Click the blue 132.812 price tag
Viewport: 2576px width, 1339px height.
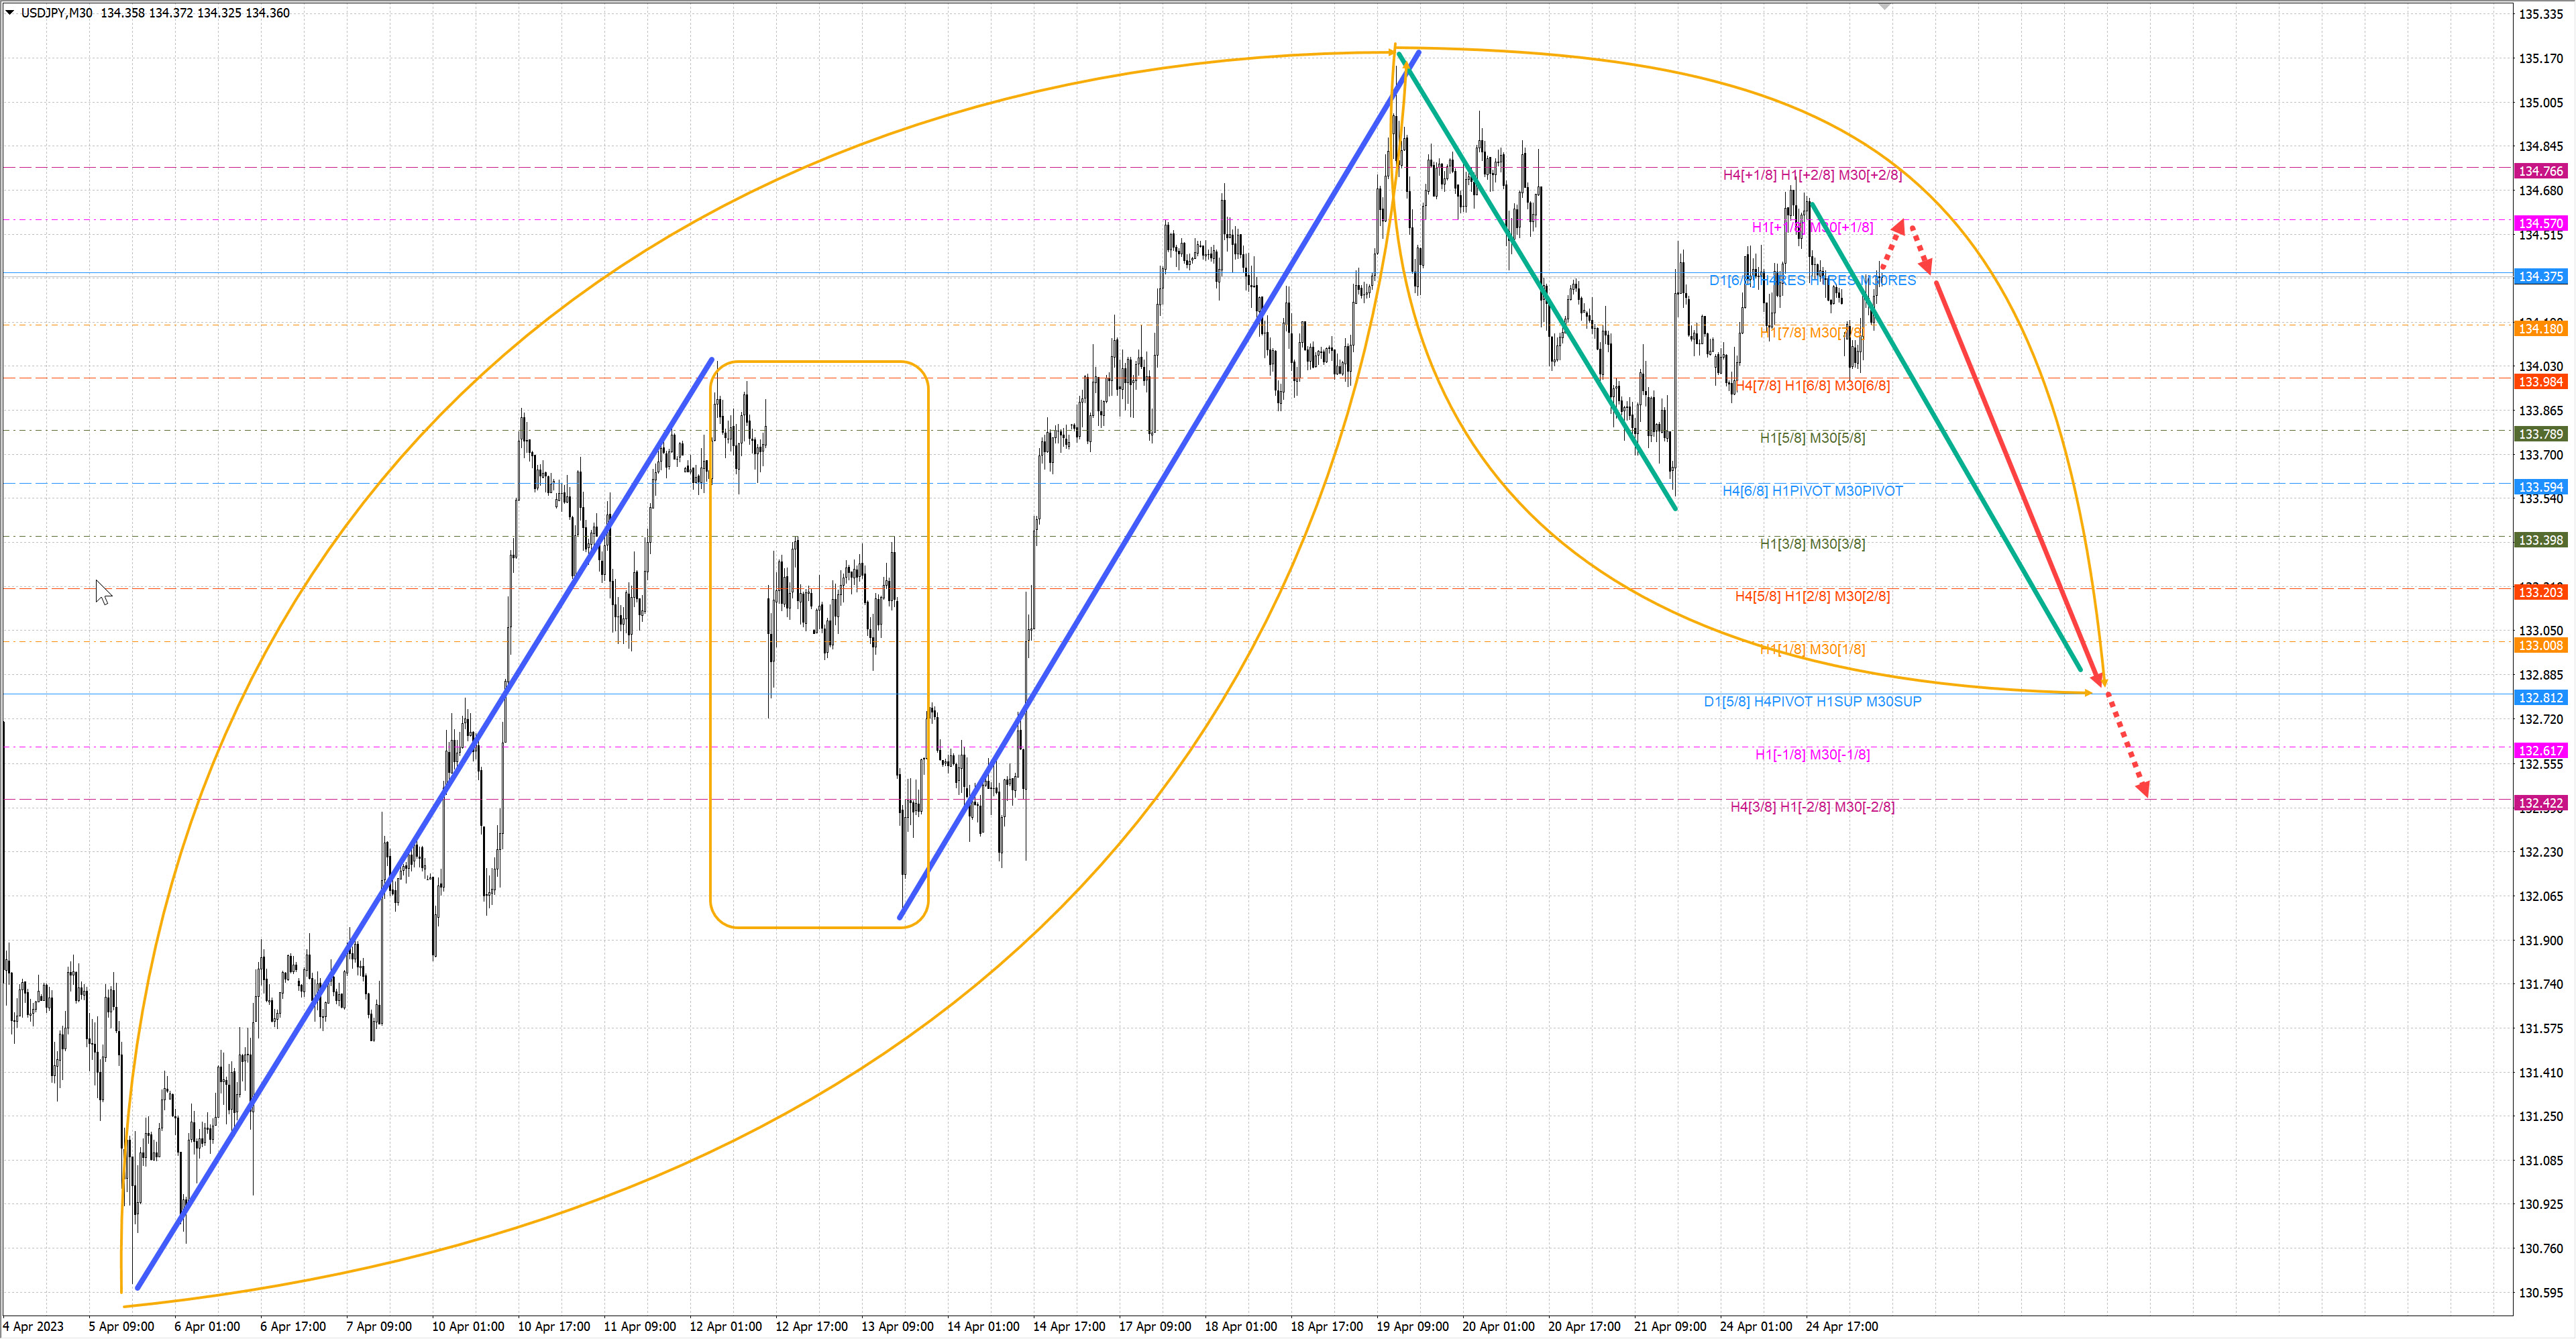coord(2540,697)
